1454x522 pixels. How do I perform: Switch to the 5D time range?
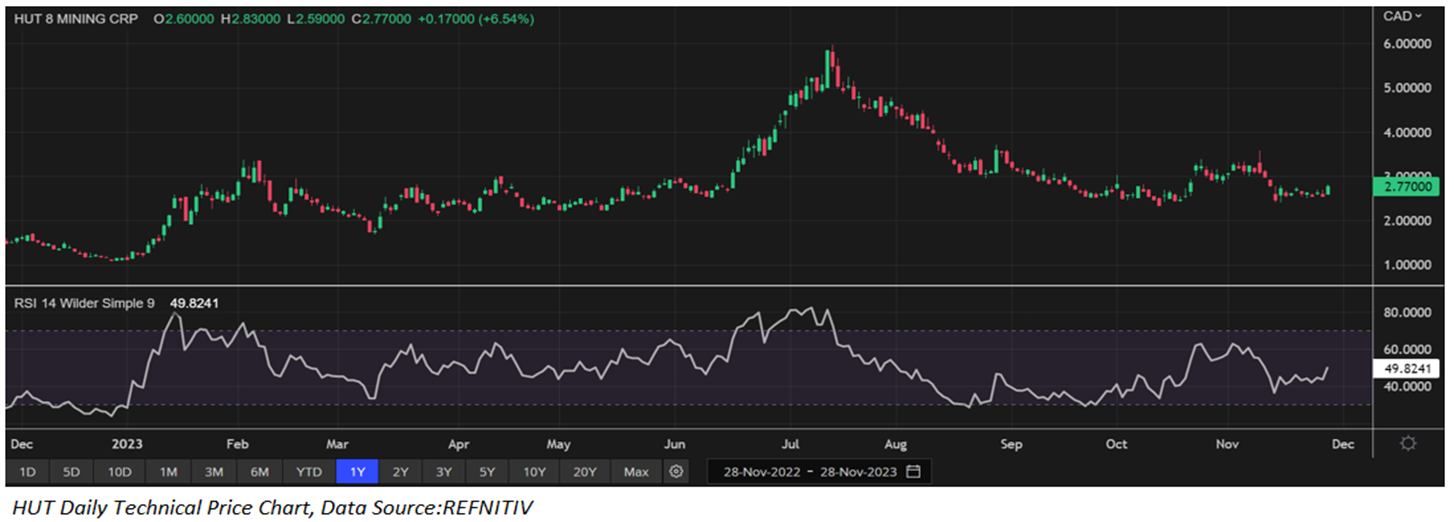point(73,471)
